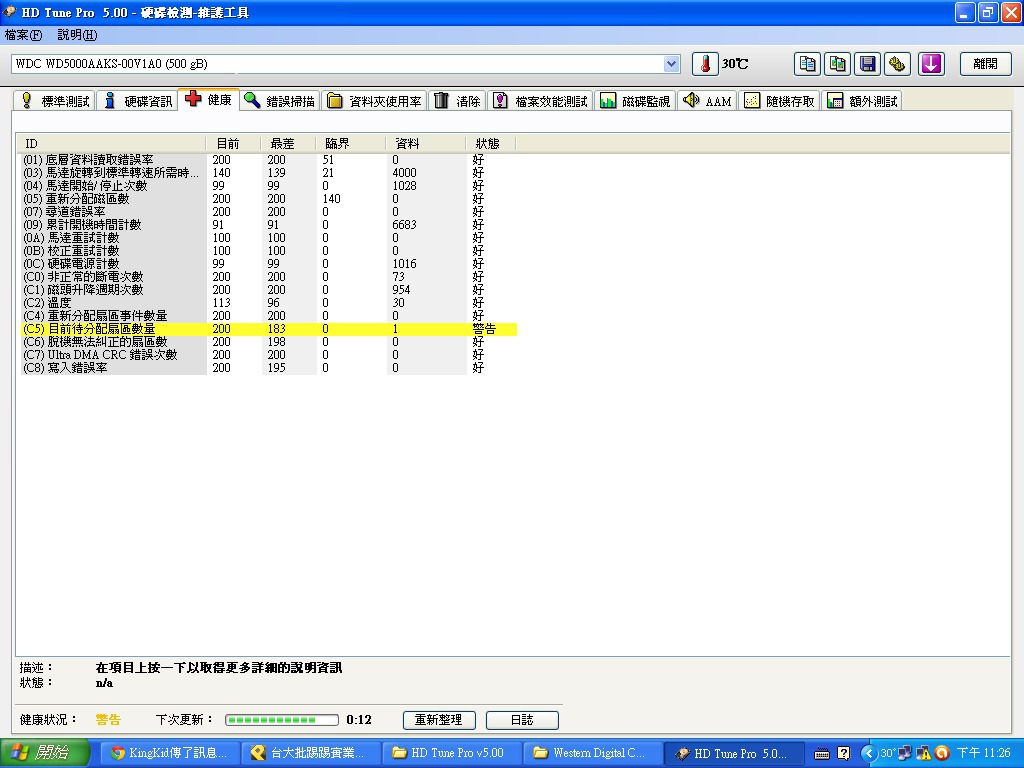
Task: Click the purple down-arrow toolbar icon
Action: pos(931,64)
